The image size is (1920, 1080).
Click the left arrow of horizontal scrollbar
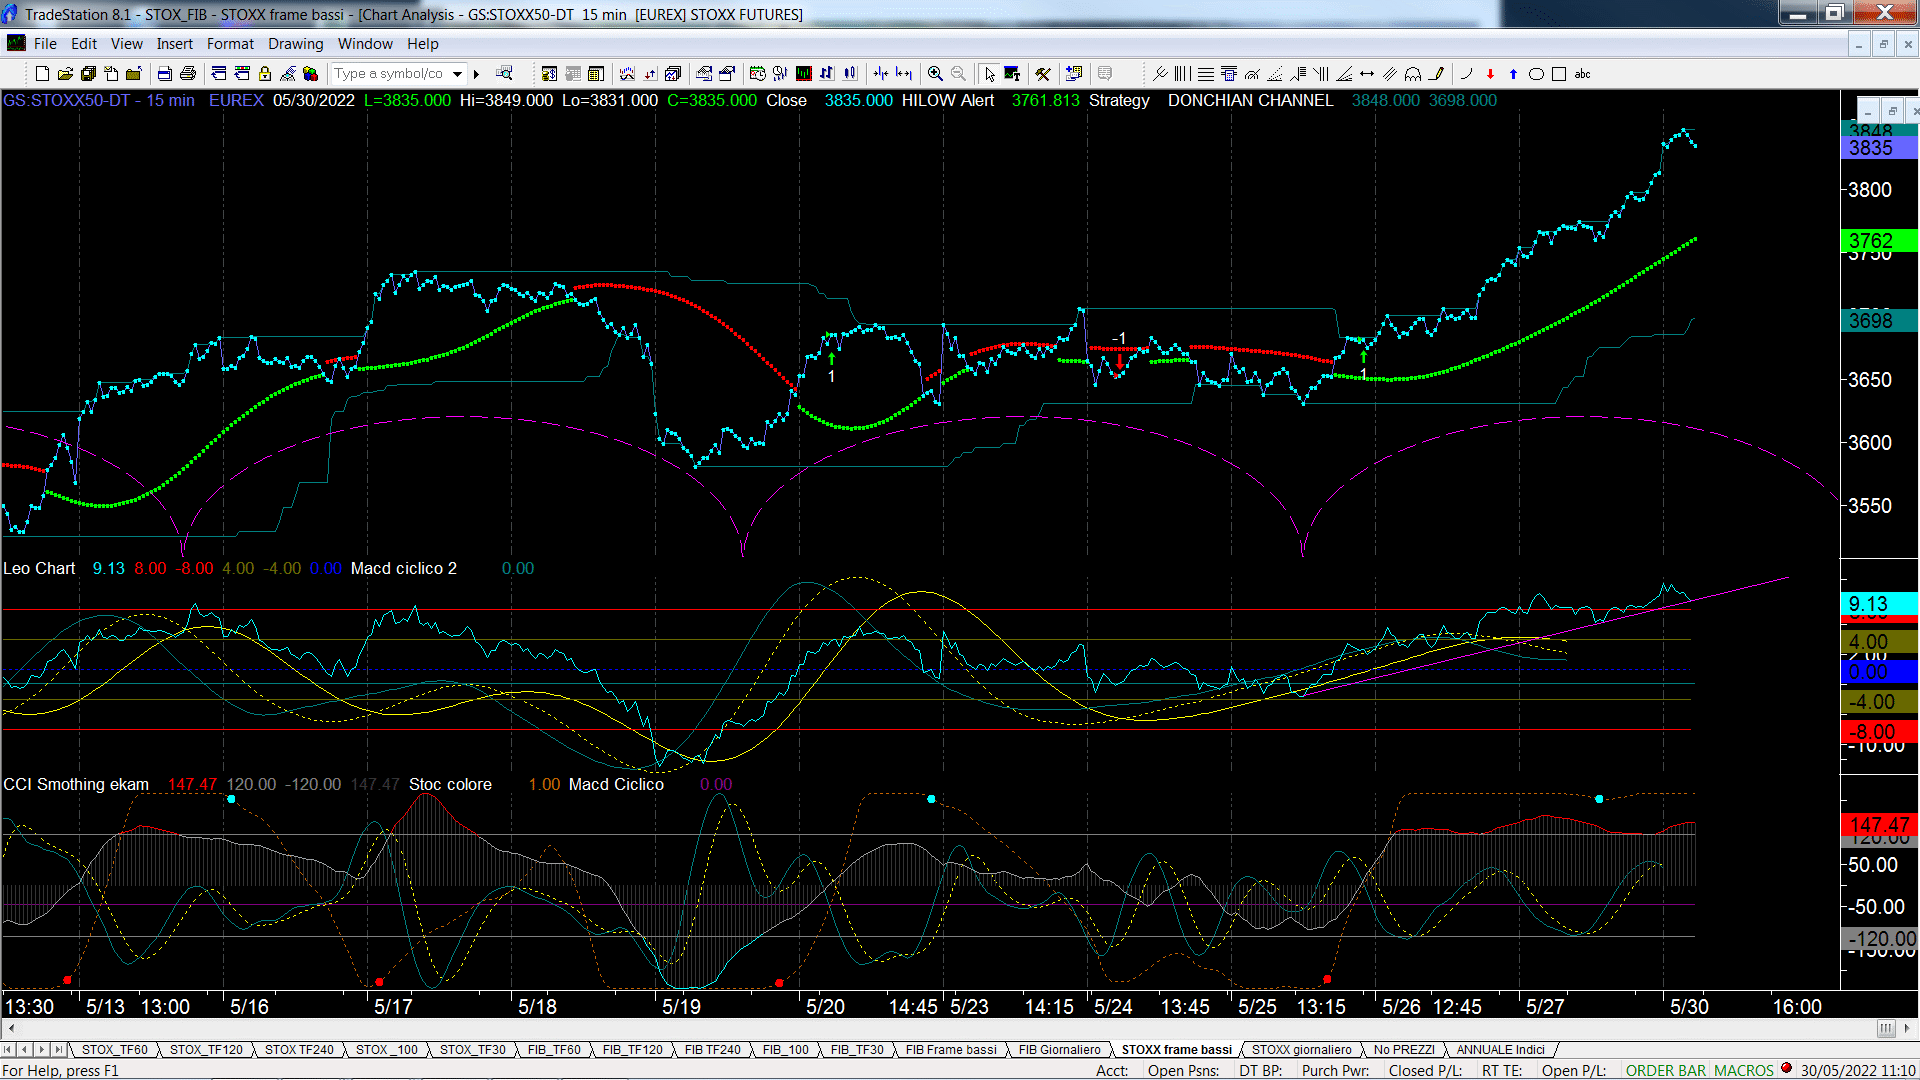tap(11, 1028)
